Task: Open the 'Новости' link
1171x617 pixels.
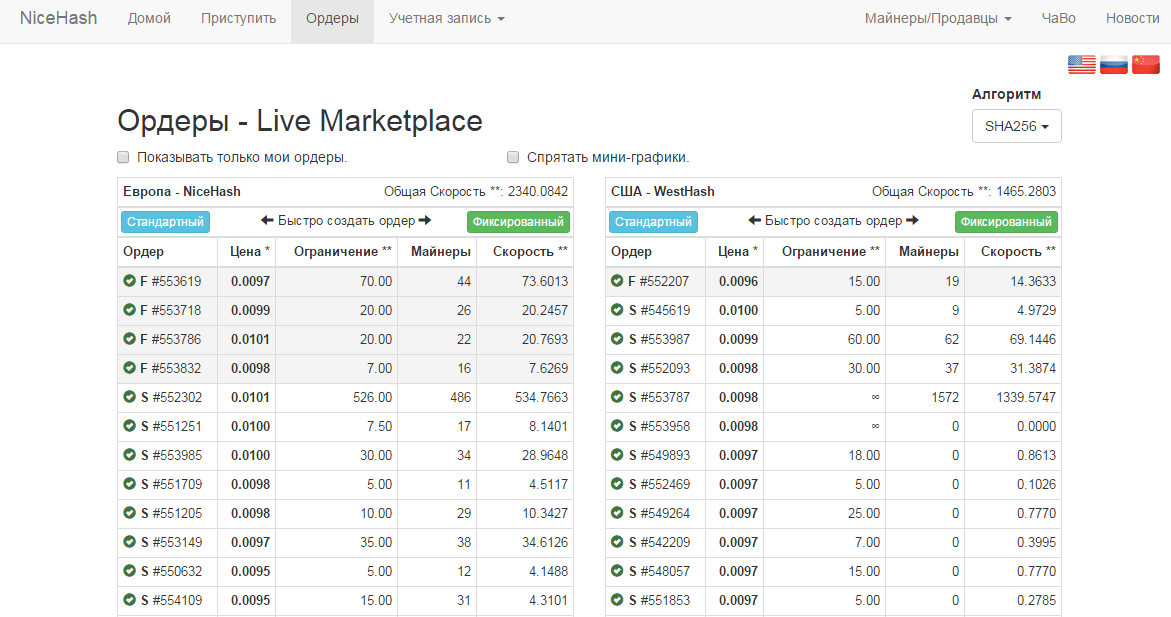Action: [1132, 19]
